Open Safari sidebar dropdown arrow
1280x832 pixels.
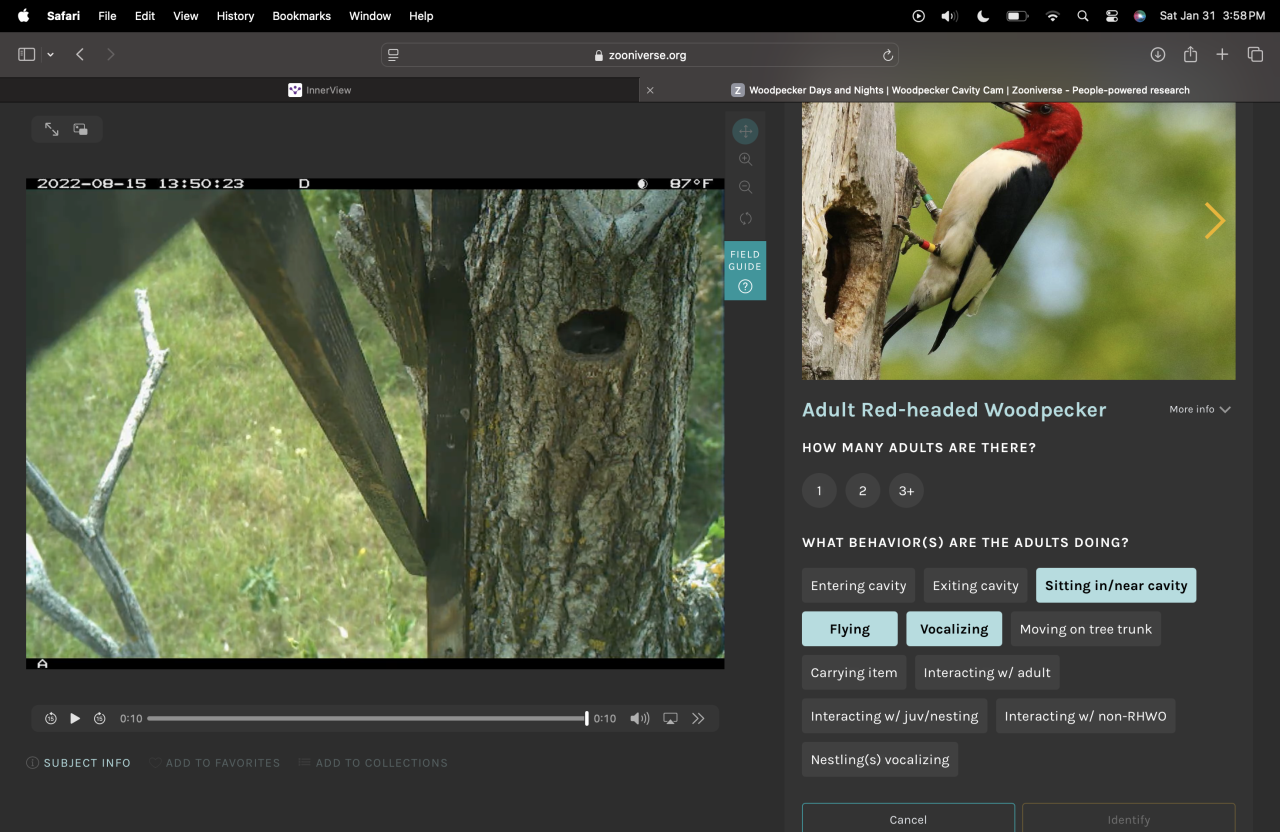coord(50,55)
